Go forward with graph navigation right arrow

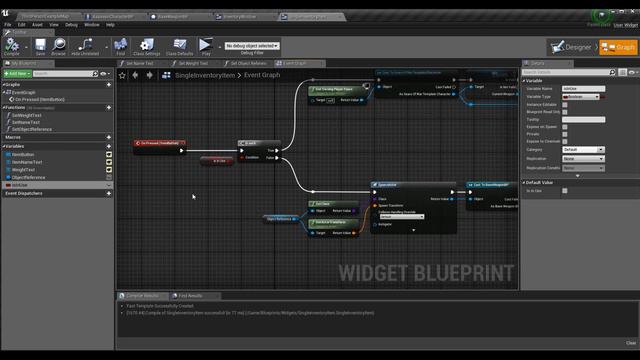click(149, 75)
